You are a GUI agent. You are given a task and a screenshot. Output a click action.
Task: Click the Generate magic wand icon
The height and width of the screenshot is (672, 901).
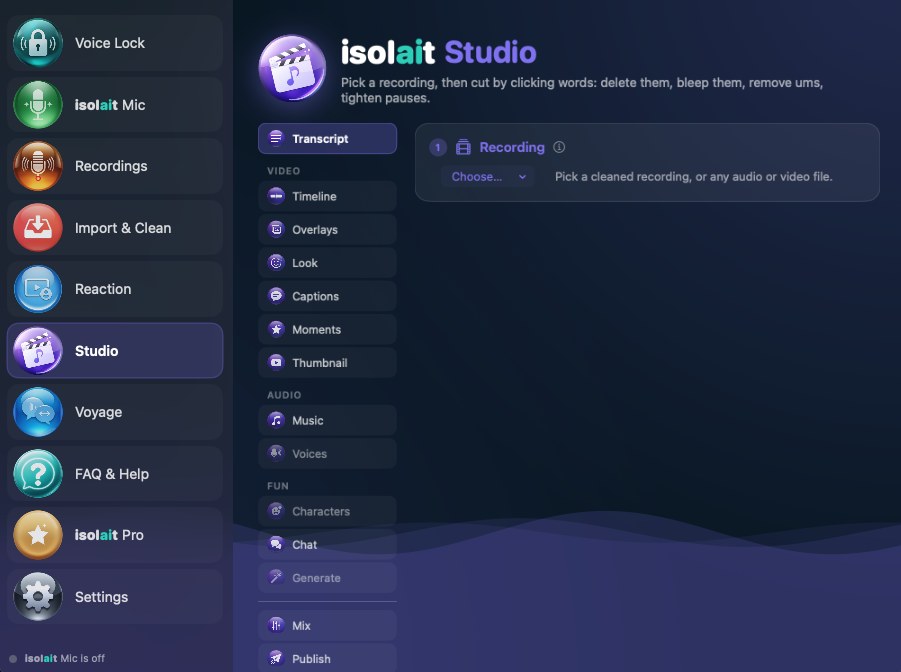pyautogui.click(x=276, y=578)
